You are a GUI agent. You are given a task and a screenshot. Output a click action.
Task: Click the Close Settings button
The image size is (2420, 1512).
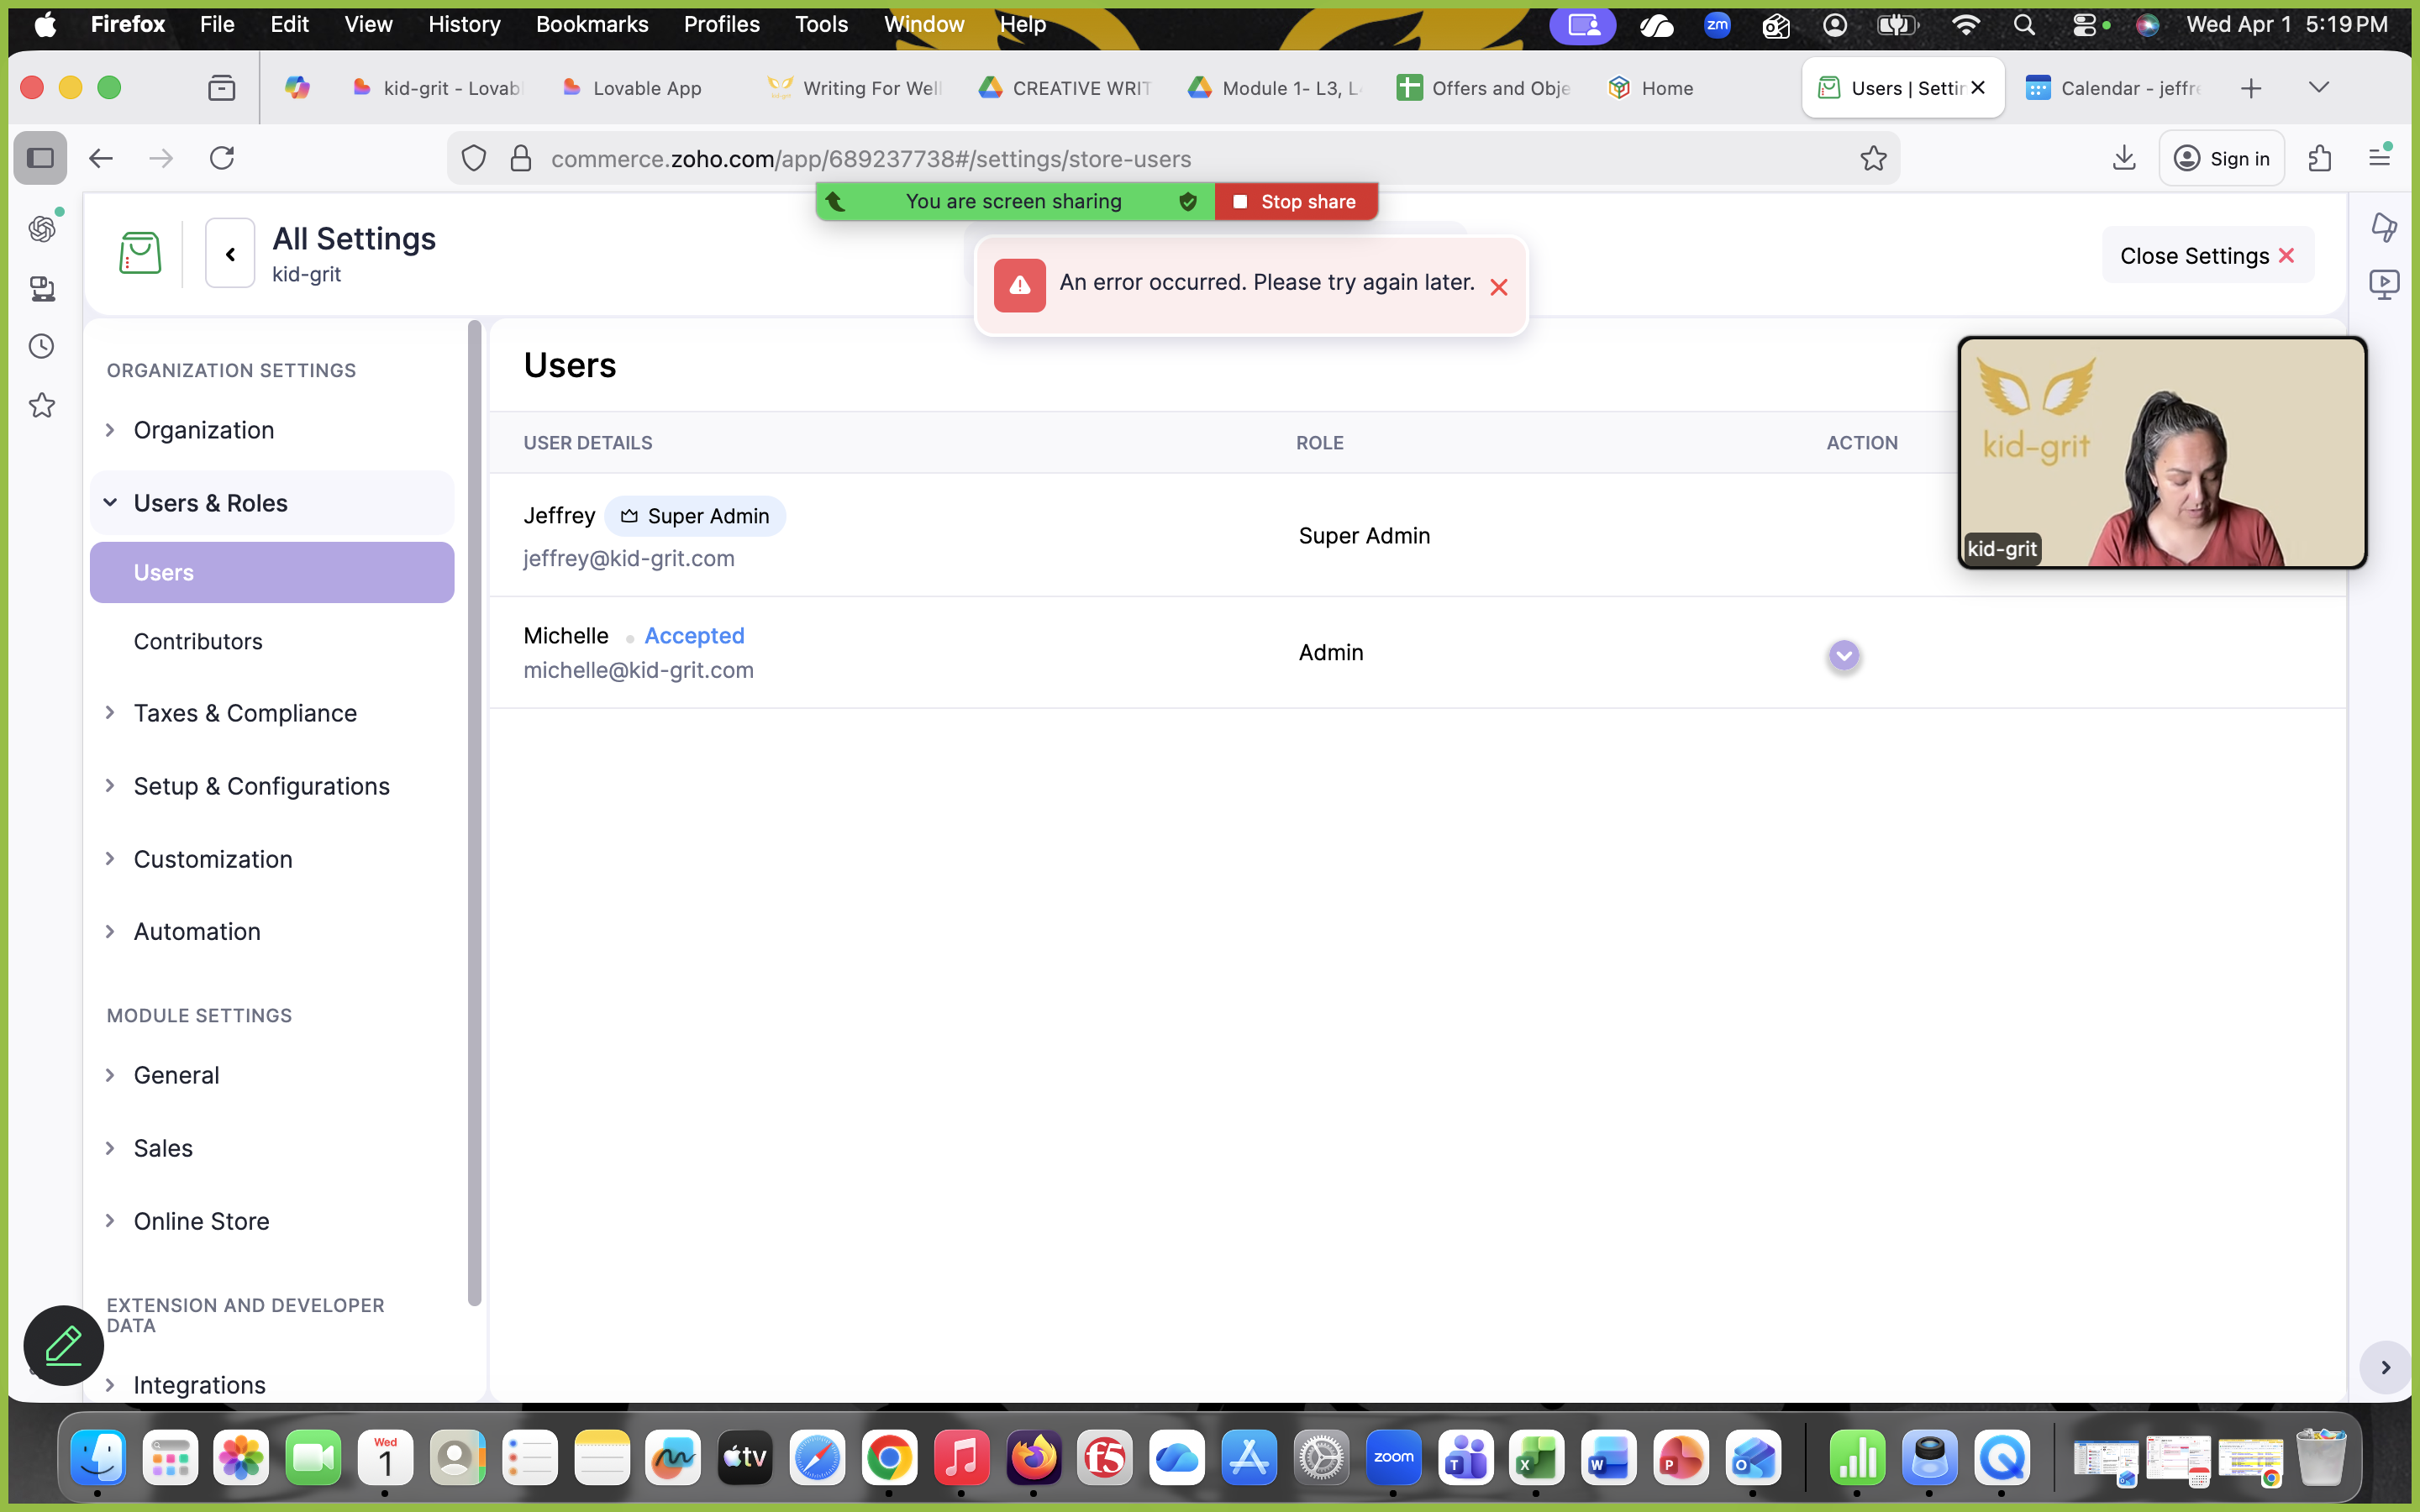click(x=2208, y=256)
